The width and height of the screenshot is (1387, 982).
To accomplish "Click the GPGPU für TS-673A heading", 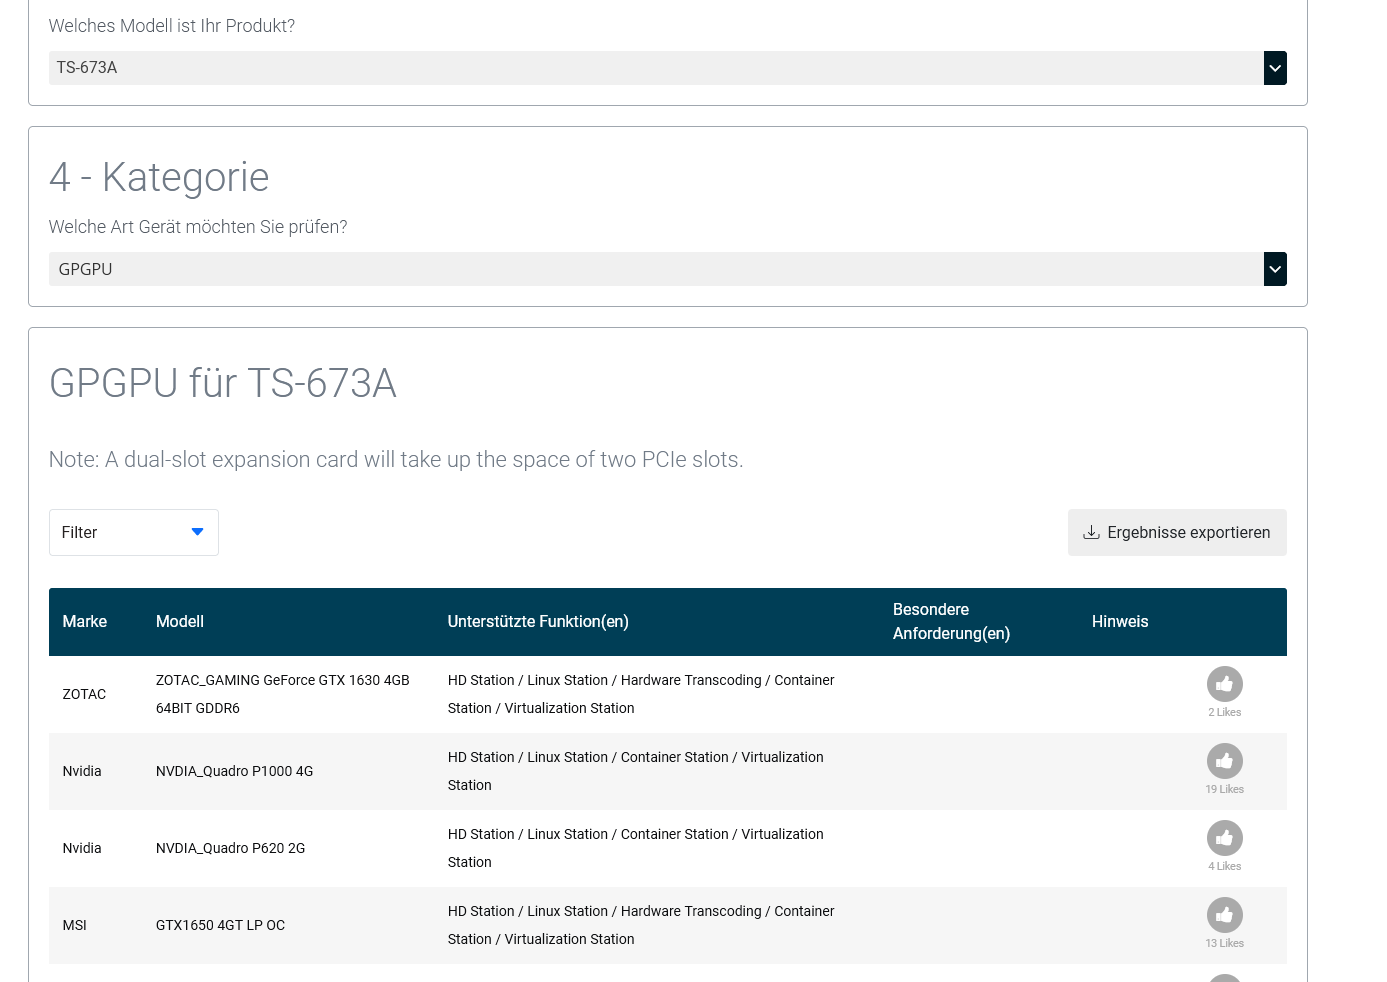I will coord(223,383).
